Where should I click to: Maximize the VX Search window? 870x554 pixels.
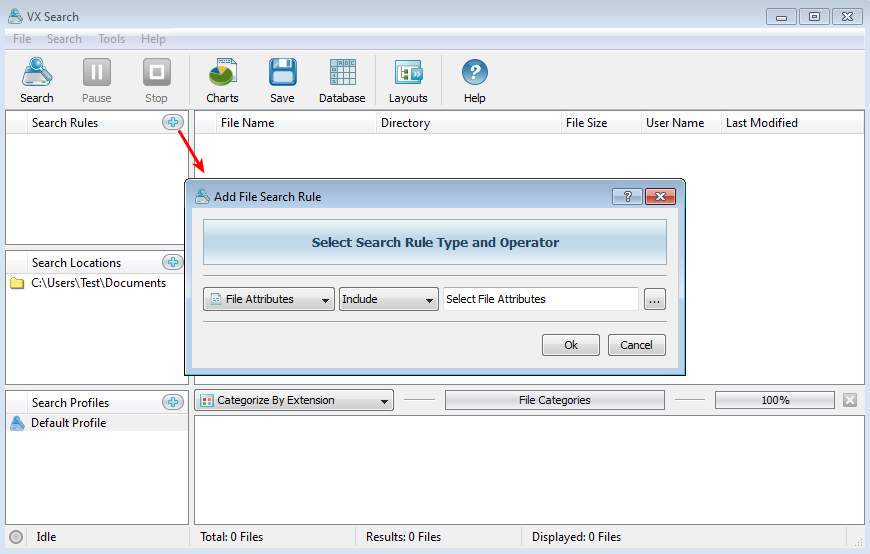(x=814, y=17)
